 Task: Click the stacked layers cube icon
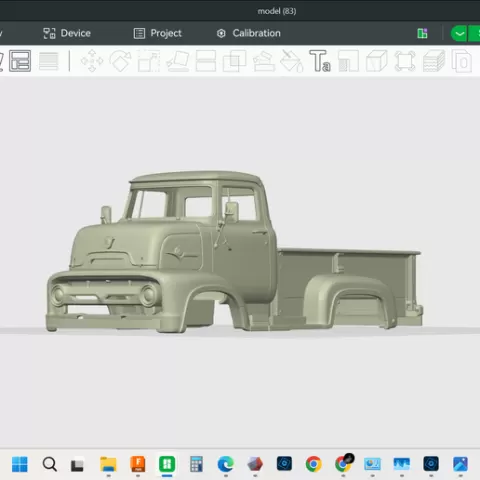[434, 61]
